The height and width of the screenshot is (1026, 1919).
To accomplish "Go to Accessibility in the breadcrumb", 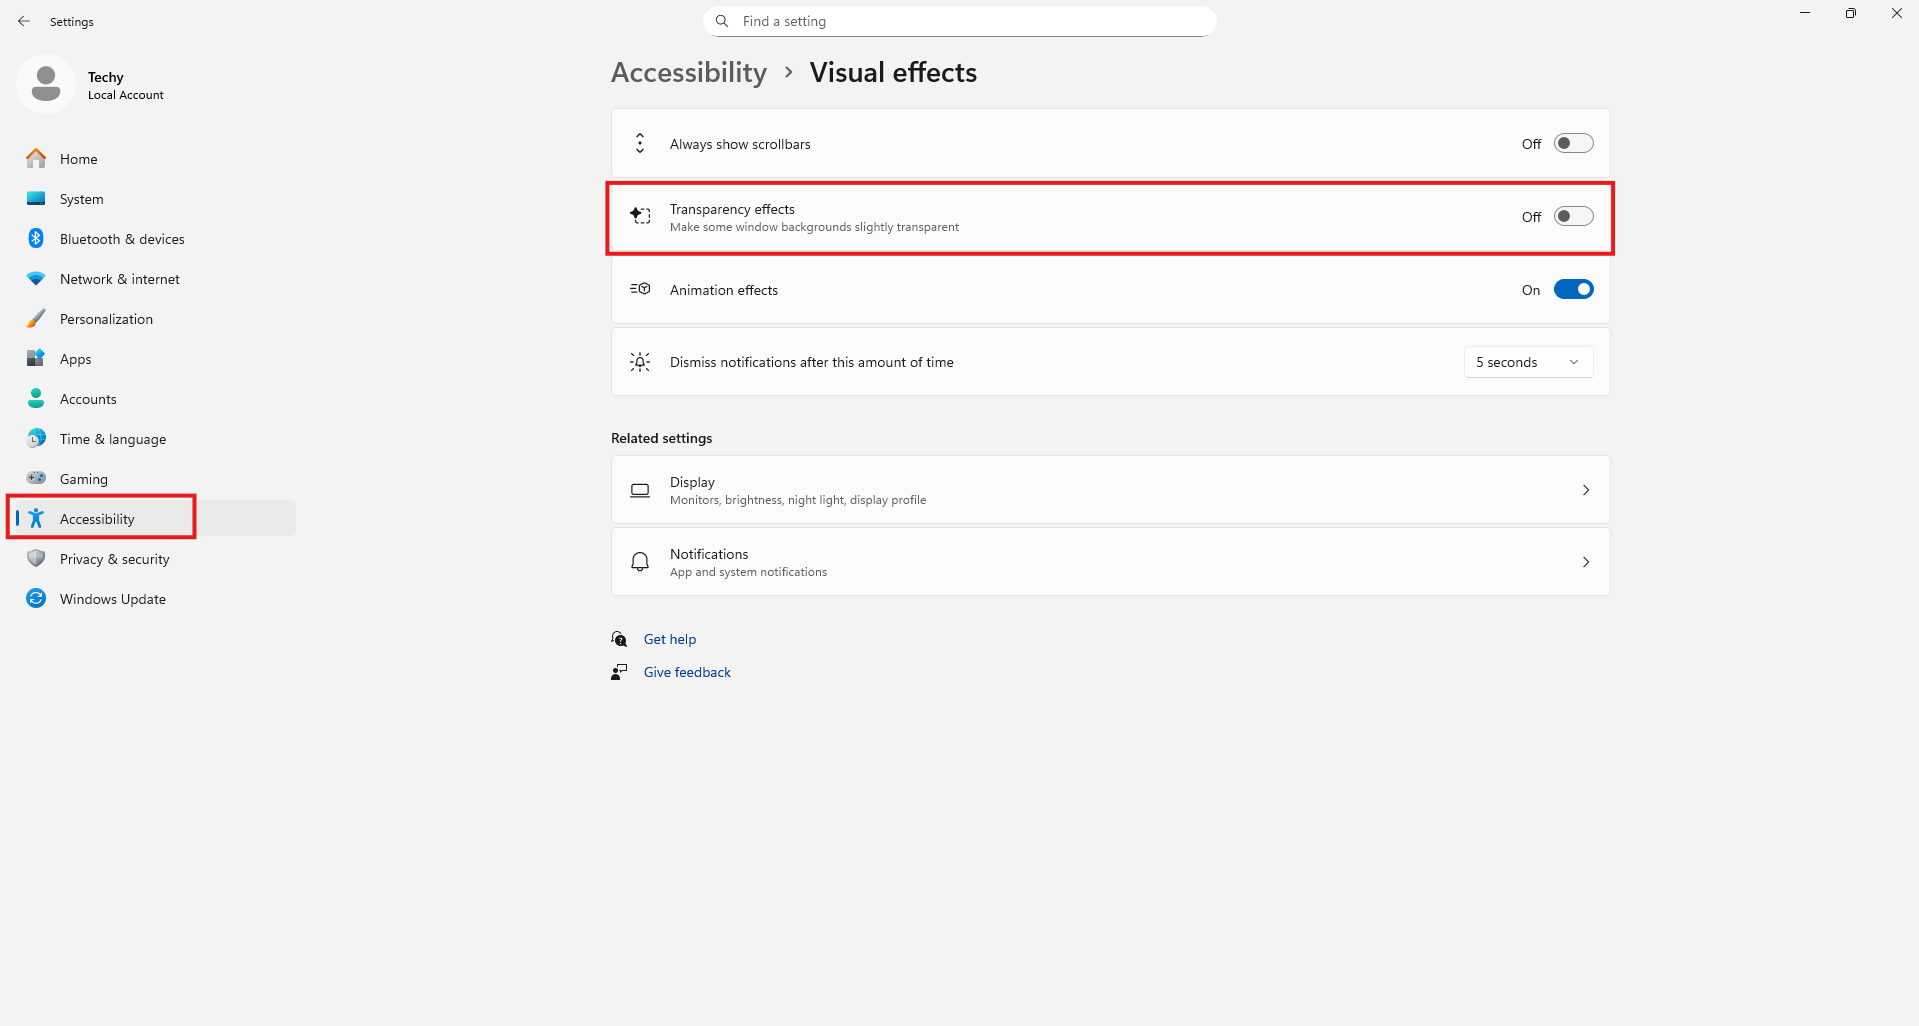I will click(x=689, y=73).
